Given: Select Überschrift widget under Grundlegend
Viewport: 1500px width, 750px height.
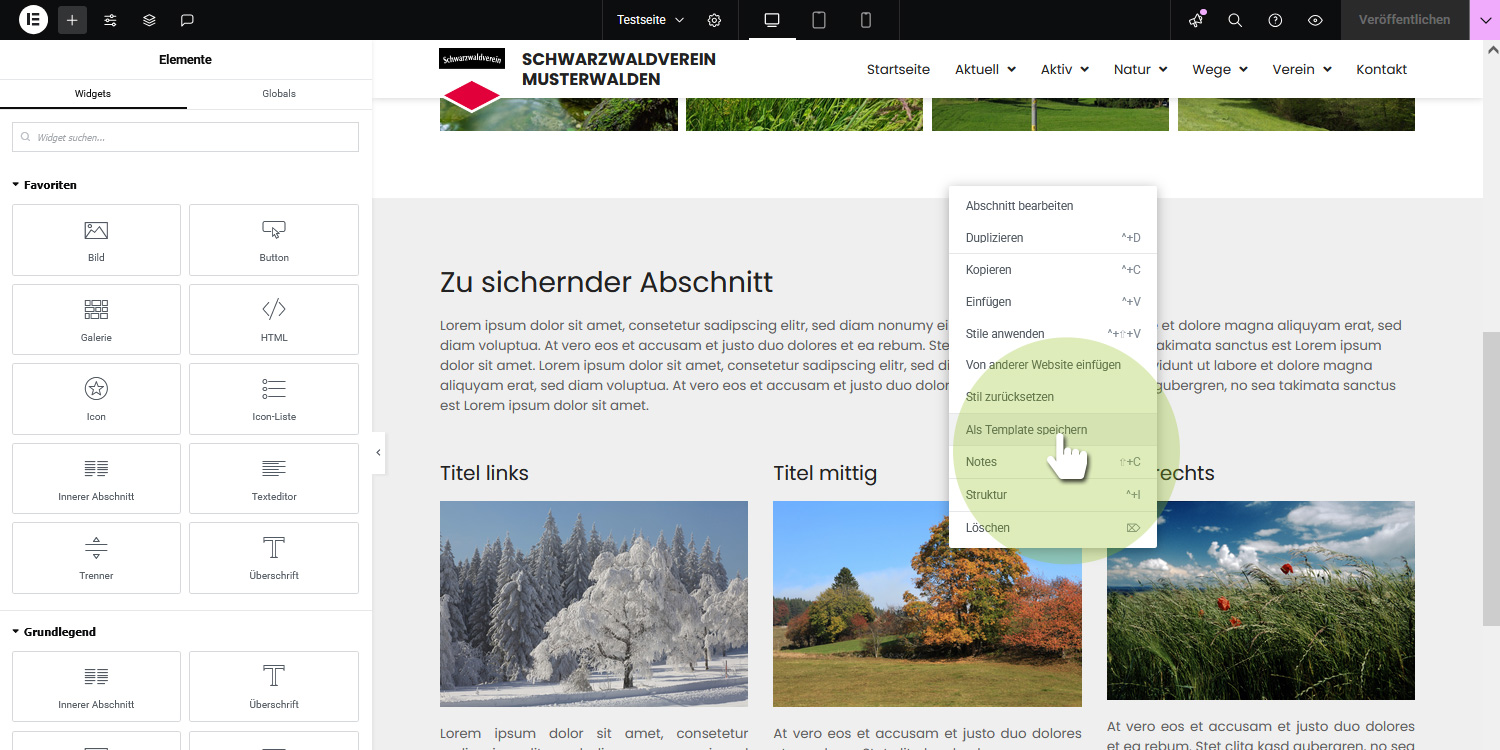Looking at the screenshot, I should (274, 686).
